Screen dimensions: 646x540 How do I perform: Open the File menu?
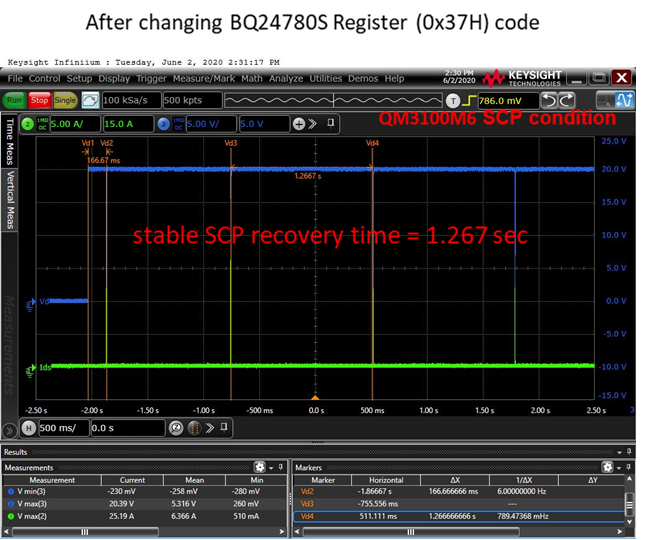click(x=15, y=78)
